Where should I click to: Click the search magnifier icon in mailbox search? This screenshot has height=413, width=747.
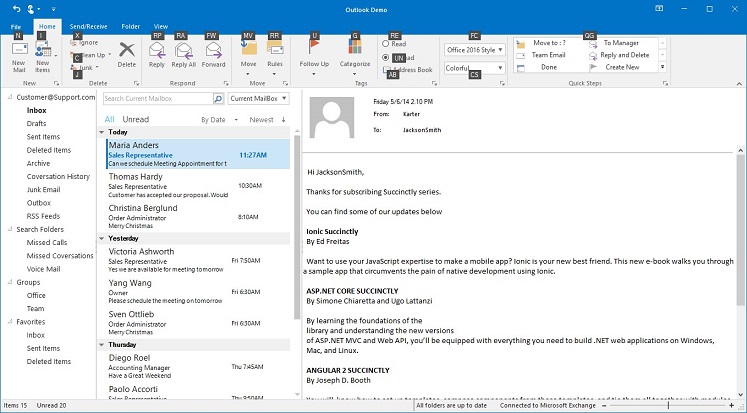[x=218, y=99]
